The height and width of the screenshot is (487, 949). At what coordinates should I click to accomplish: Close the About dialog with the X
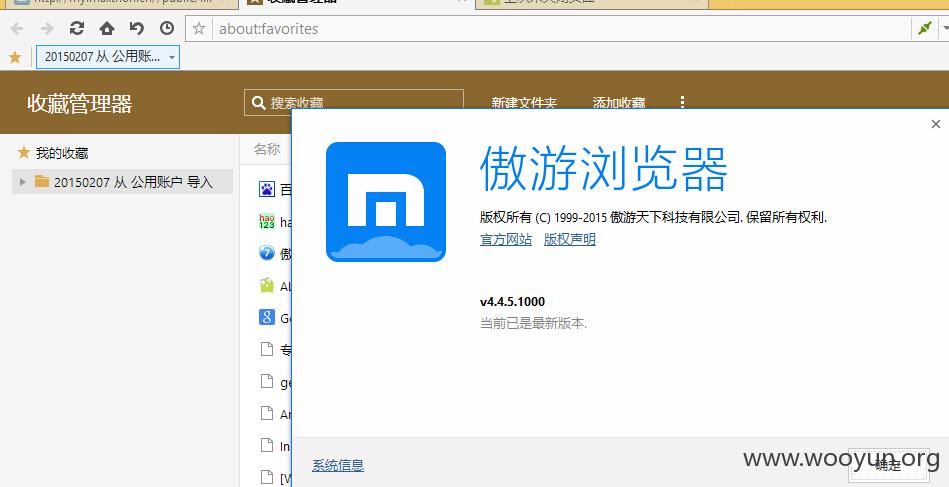tap(936, 124)
